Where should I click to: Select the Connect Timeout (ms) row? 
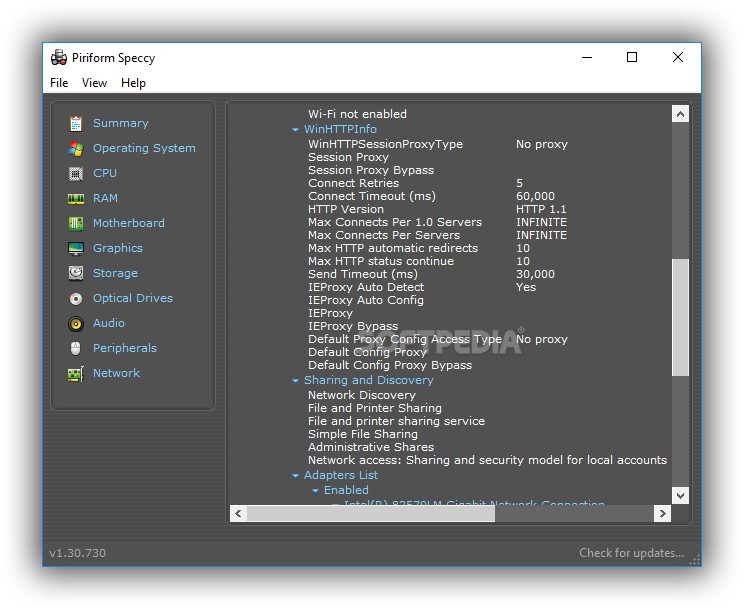(x=431, y=196)
